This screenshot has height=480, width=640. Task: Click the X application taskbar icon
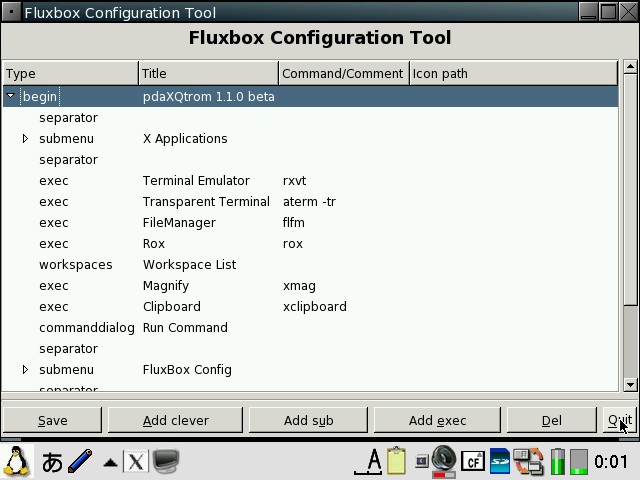point(135,461)
